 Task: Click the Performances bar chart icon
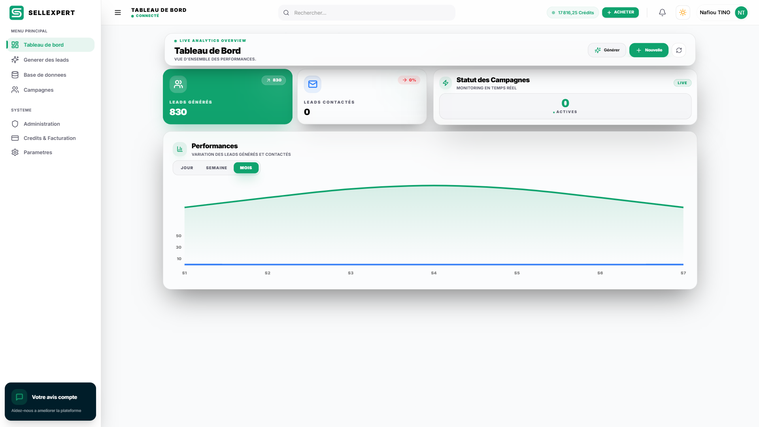(x=180, y=149)
